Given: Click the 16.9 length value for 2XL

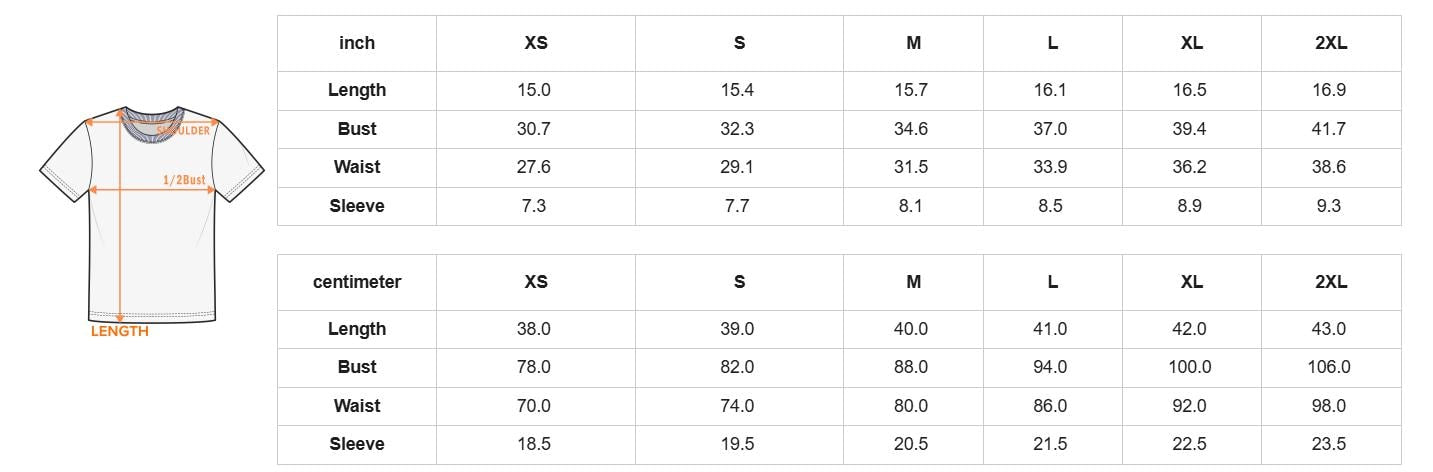Looking at the screenshot, I should point(1329,90).
